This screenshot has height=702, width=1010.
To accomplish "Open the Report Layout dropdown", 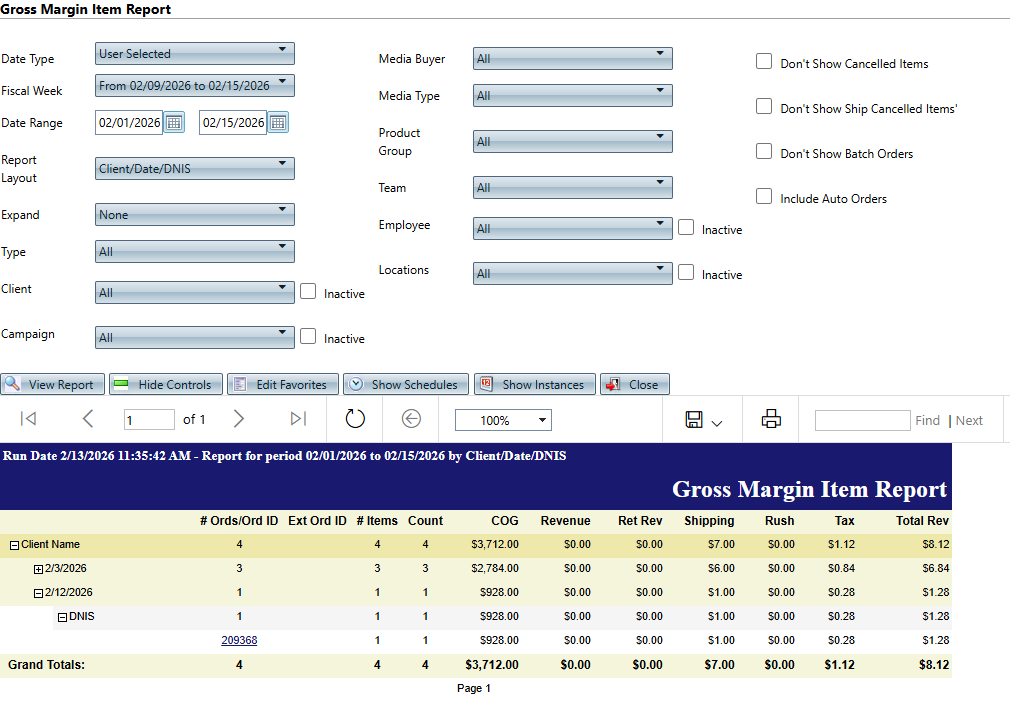I will tap(195, 168).
